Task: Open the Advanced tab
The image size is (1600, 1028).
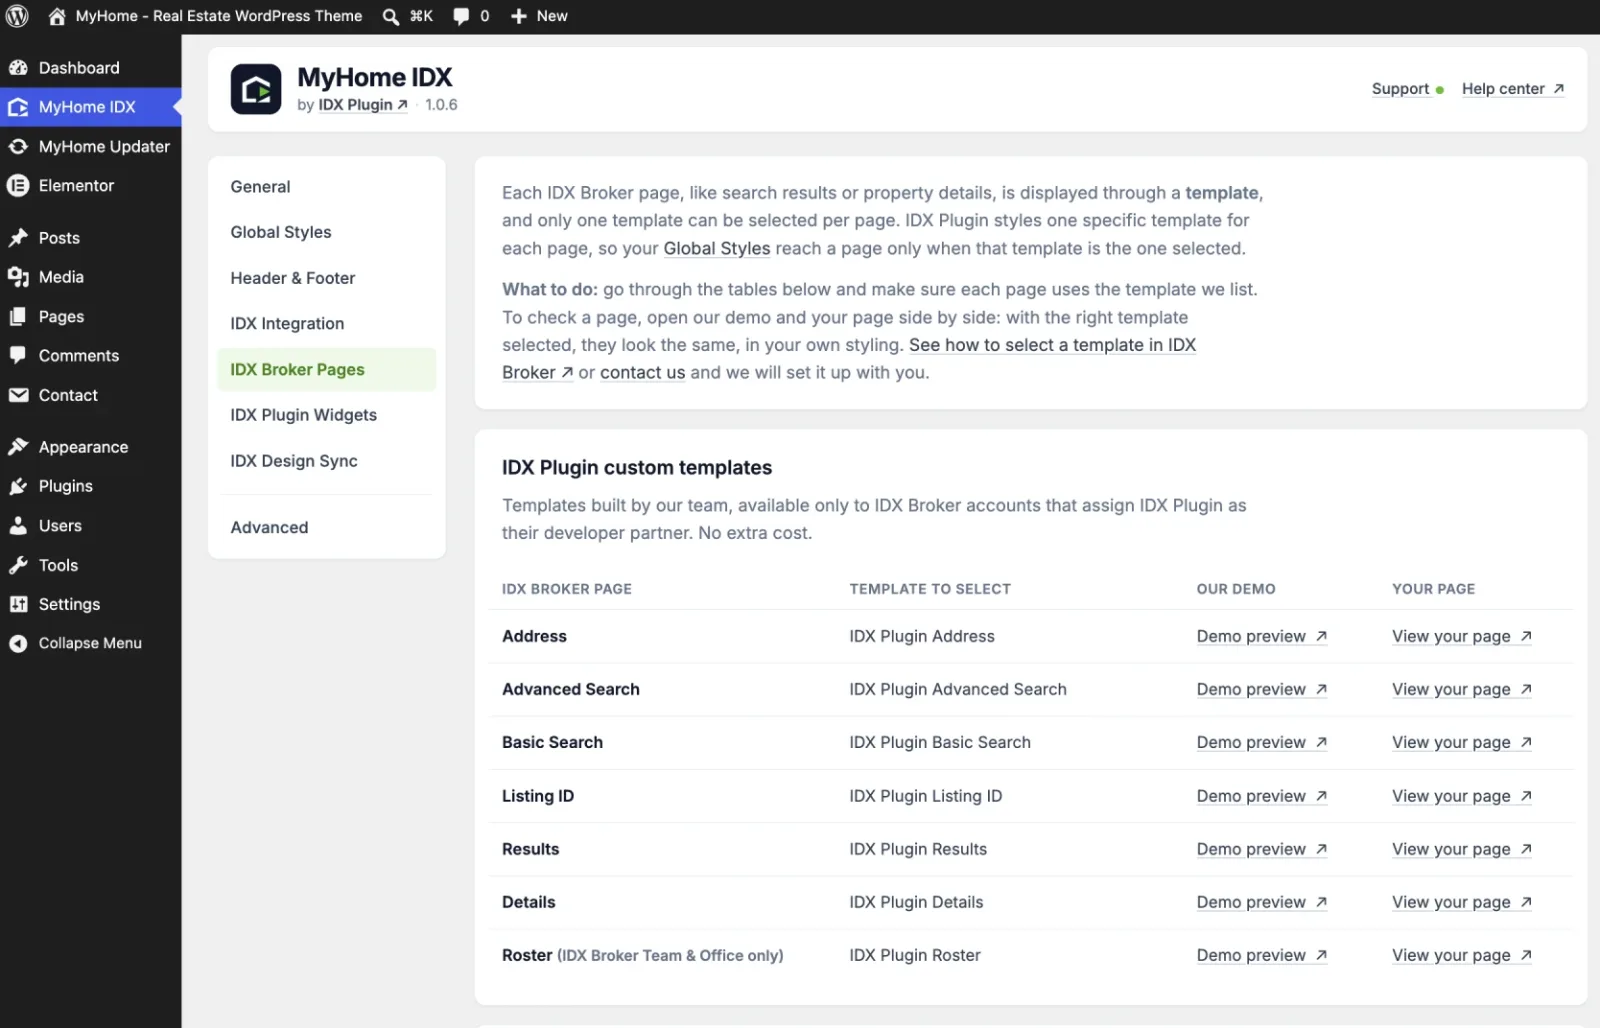Action: pos(326,527)
